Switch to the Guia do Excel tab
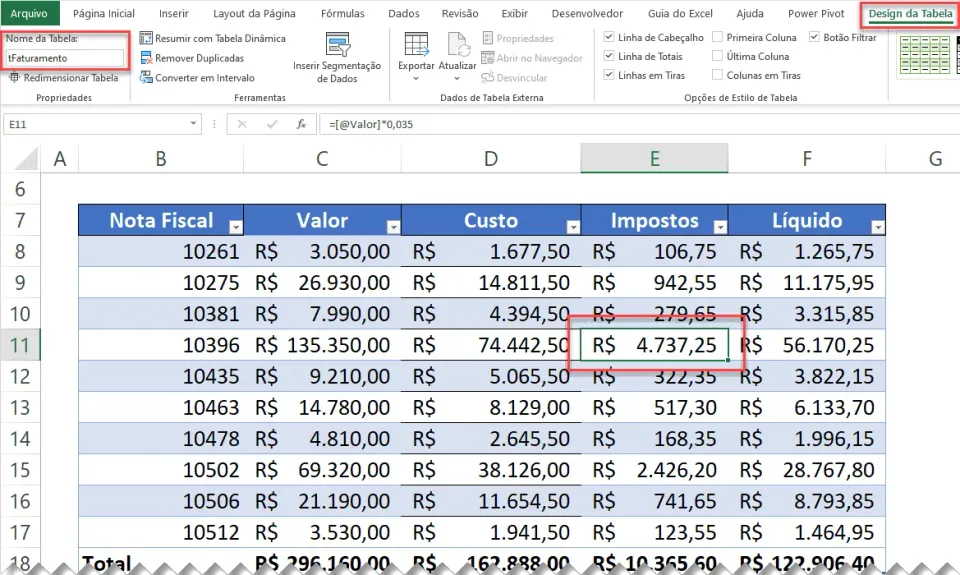Screen dimensions: 960x575 [680, 13]
